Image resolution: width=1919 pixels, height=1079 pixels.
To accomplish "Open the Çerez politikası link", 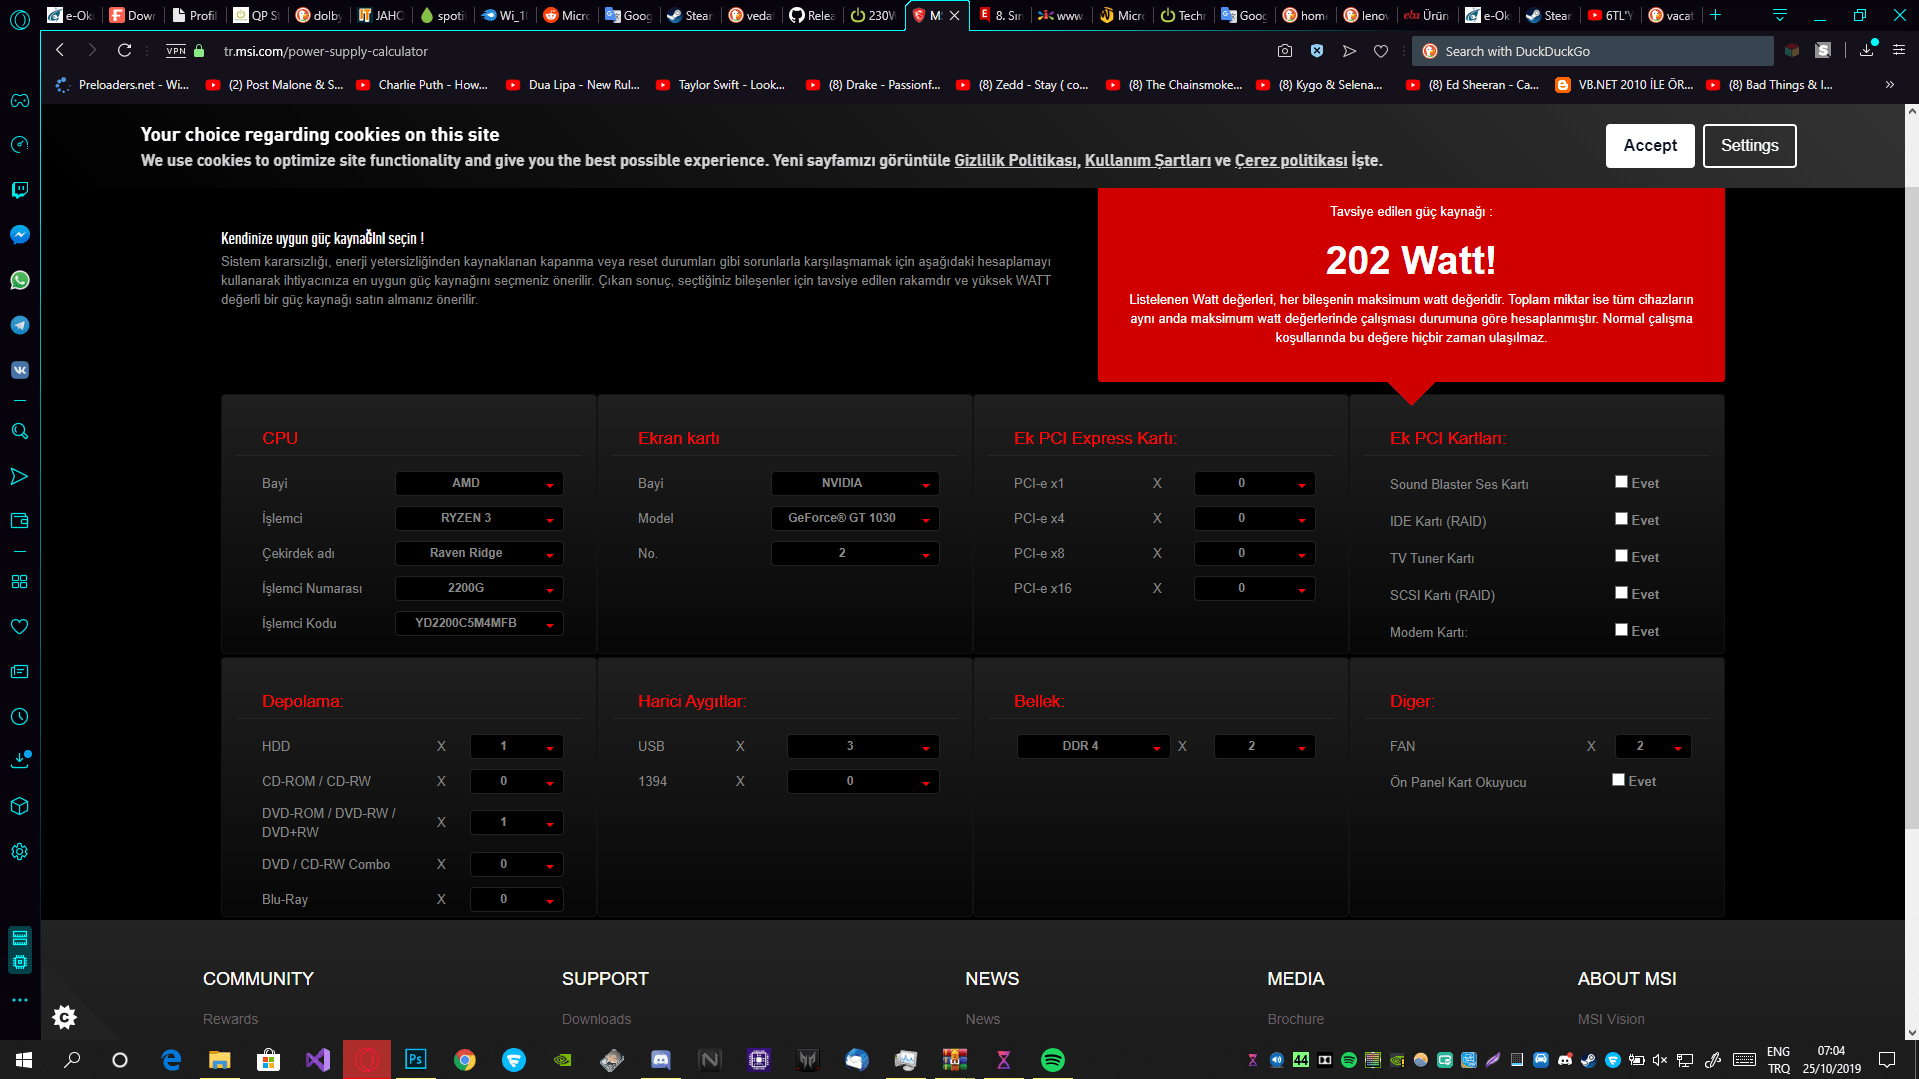I will click(1291, 160).
